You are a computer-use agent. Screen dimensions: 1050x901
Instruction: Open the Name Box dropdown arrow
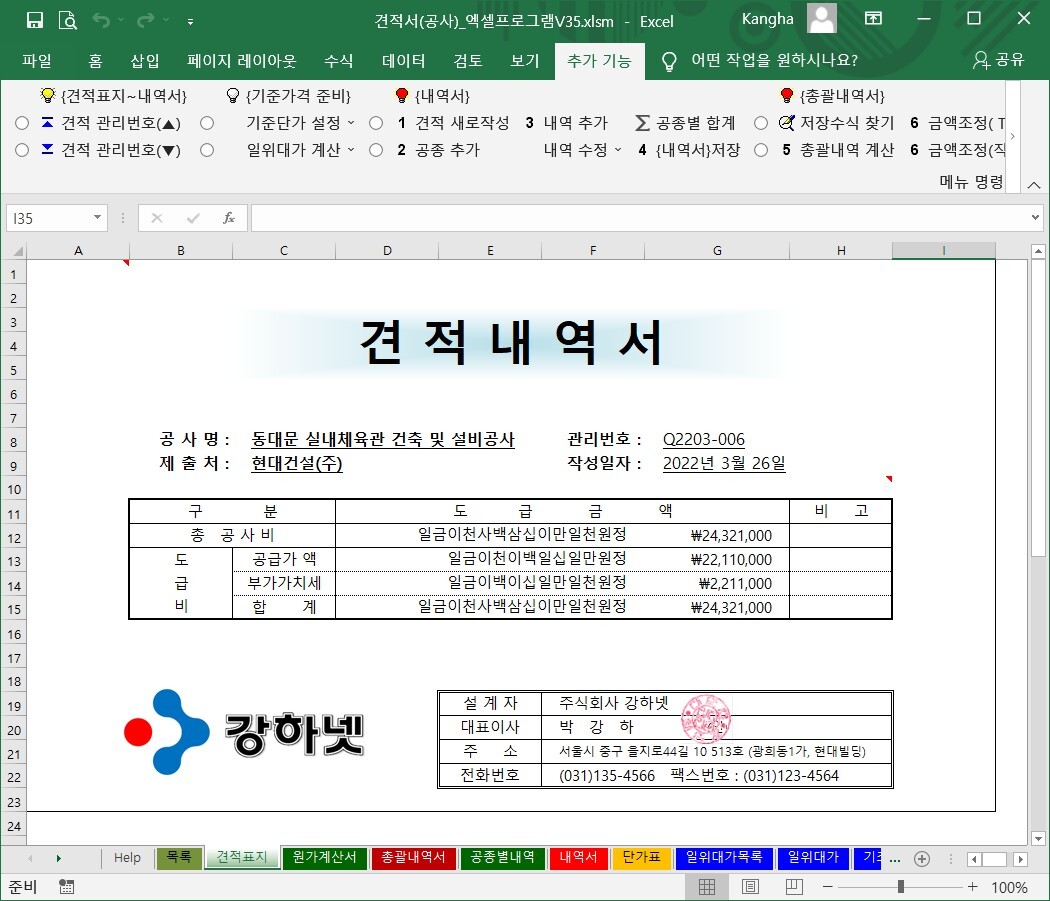(98, 218)
